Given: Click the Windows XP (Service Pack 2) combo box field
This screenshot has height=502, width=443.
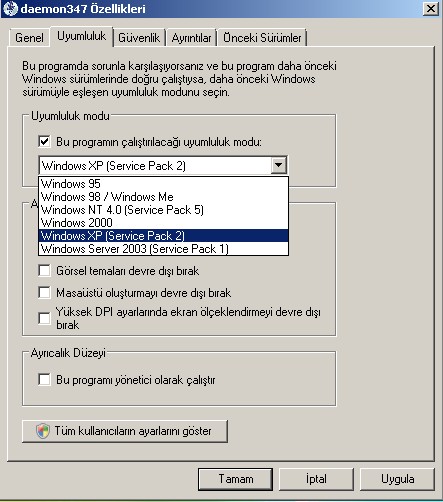Looking at the screenshot, I should 163,165.
